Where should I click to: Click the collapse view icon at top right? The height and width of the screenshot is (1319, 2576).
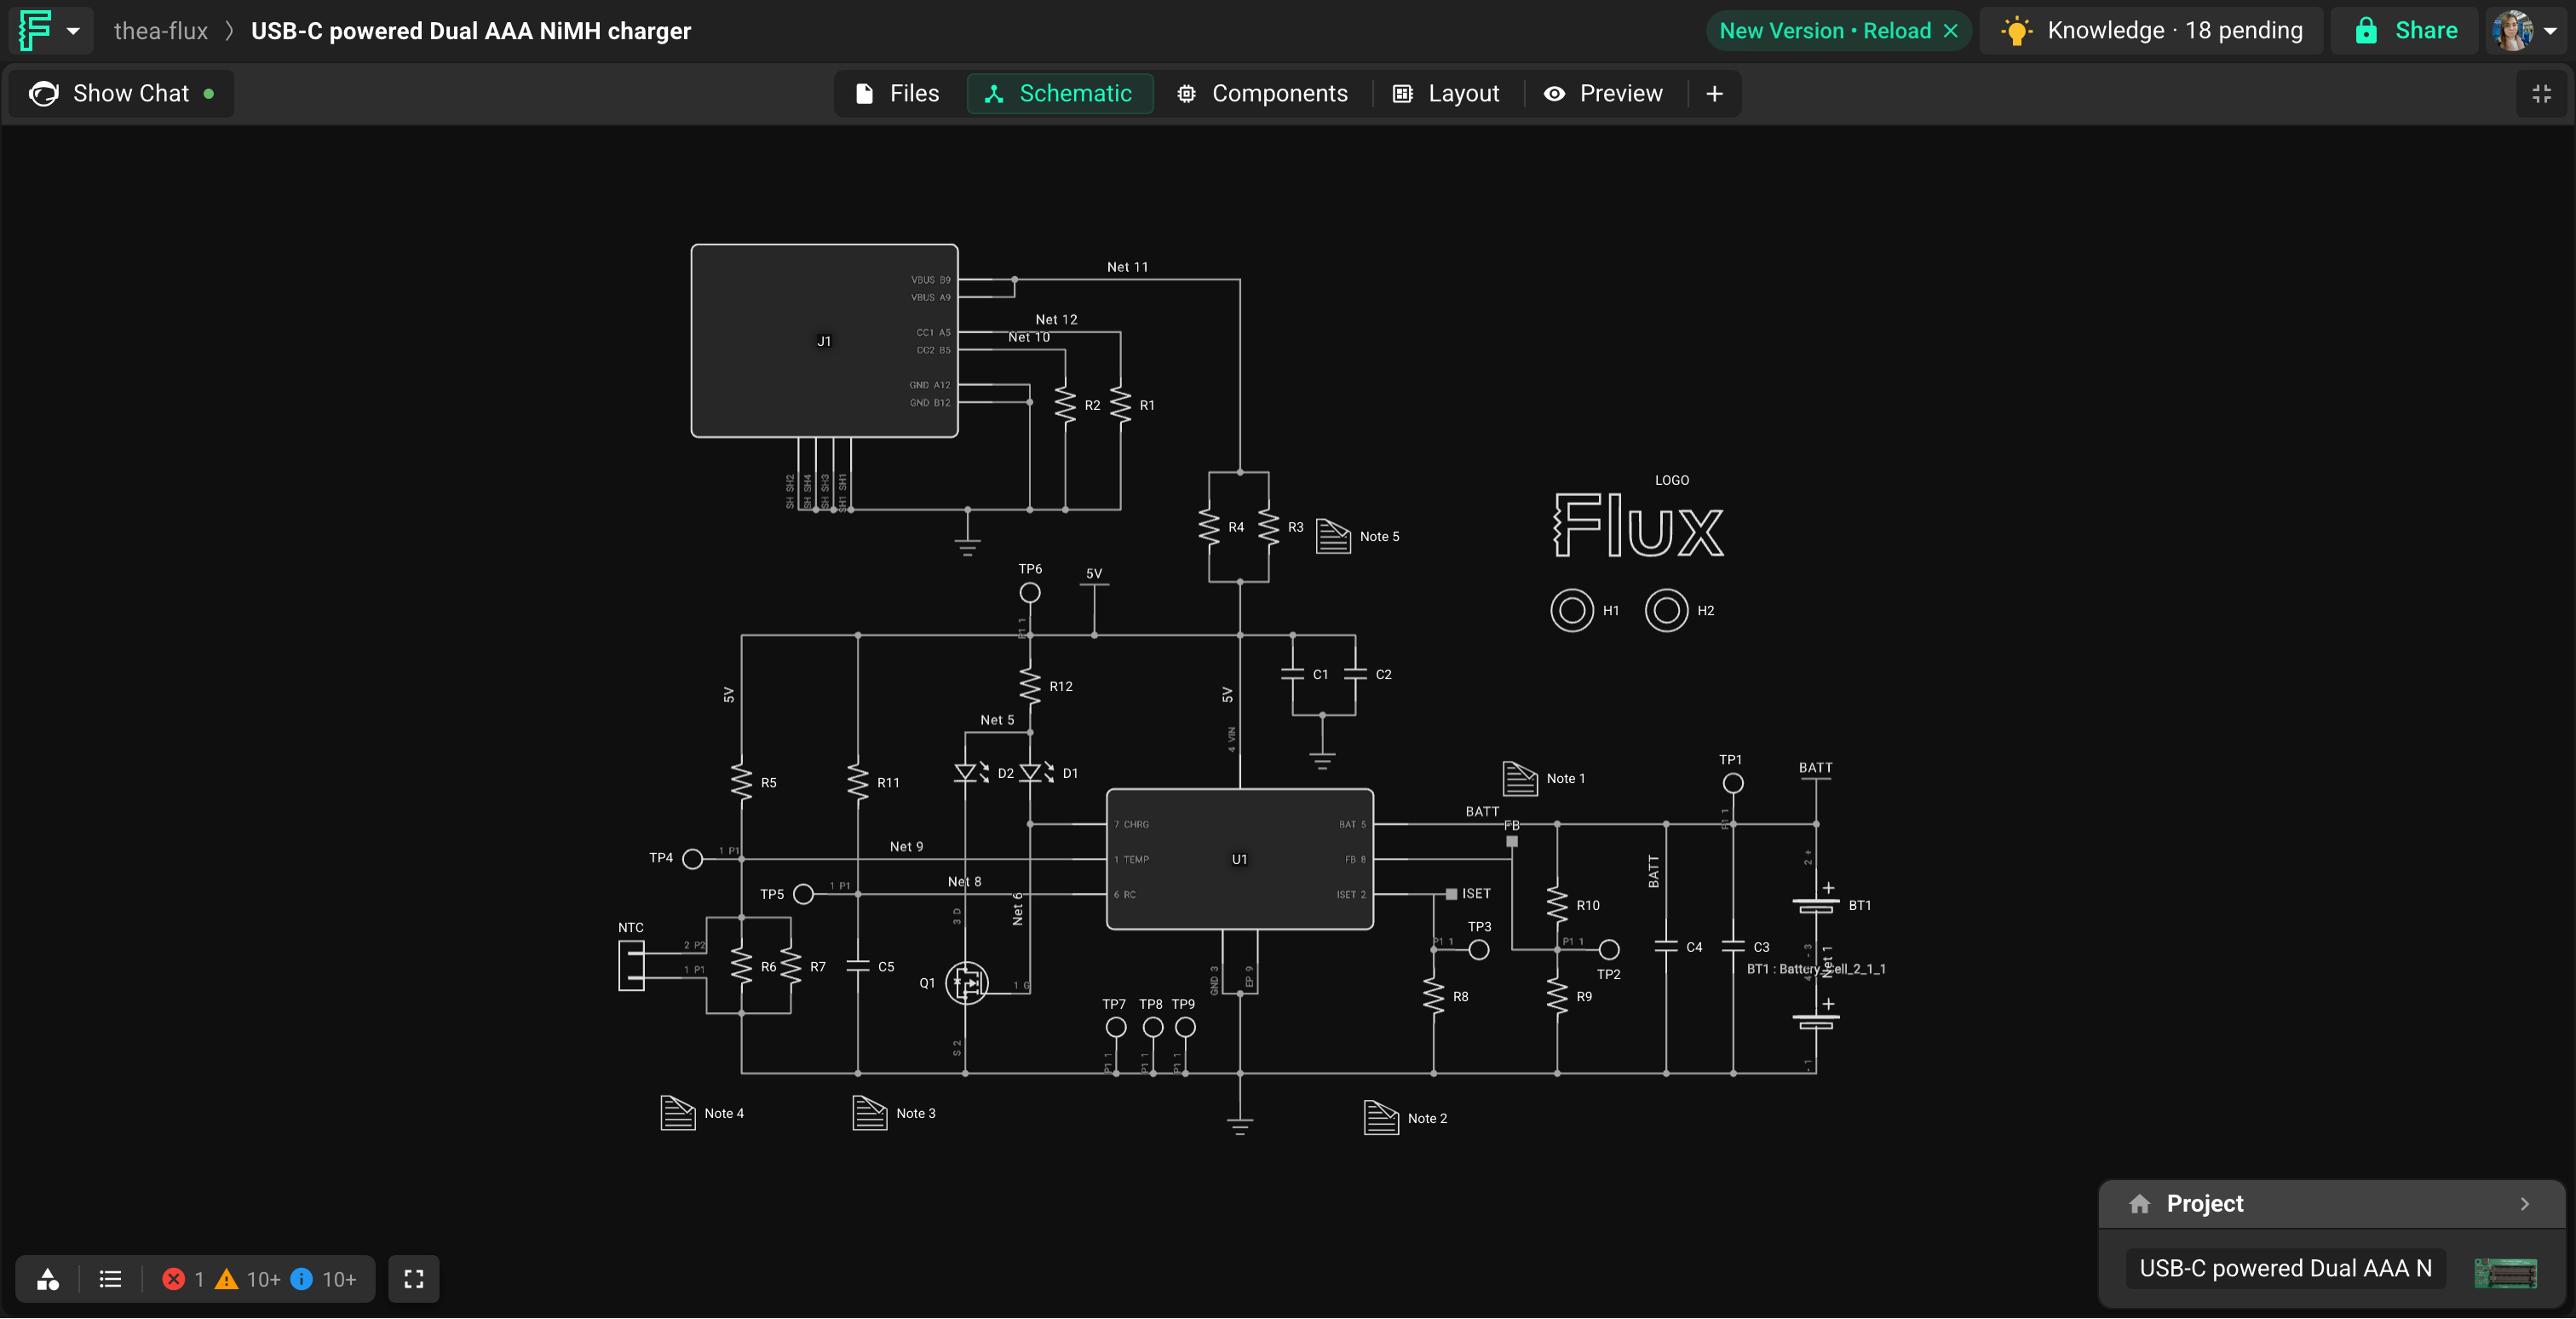click(x=2541, y=94)
